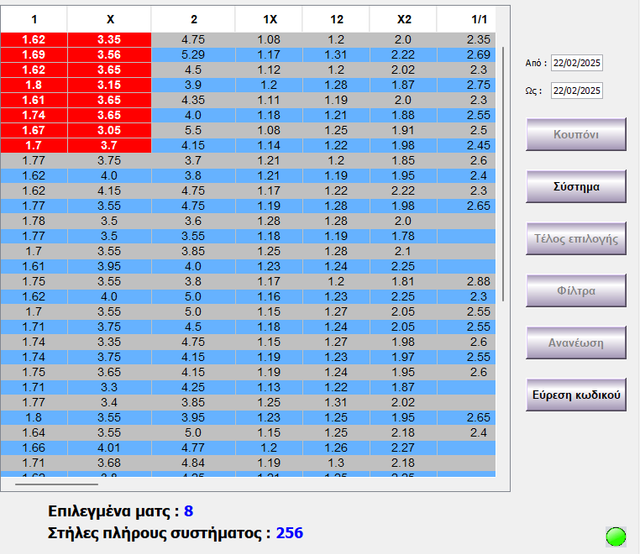Click the 2.45 cell in column 1/1
This screenshot has width=640, height=554.
pyautogui.click(x=467, y=145)
